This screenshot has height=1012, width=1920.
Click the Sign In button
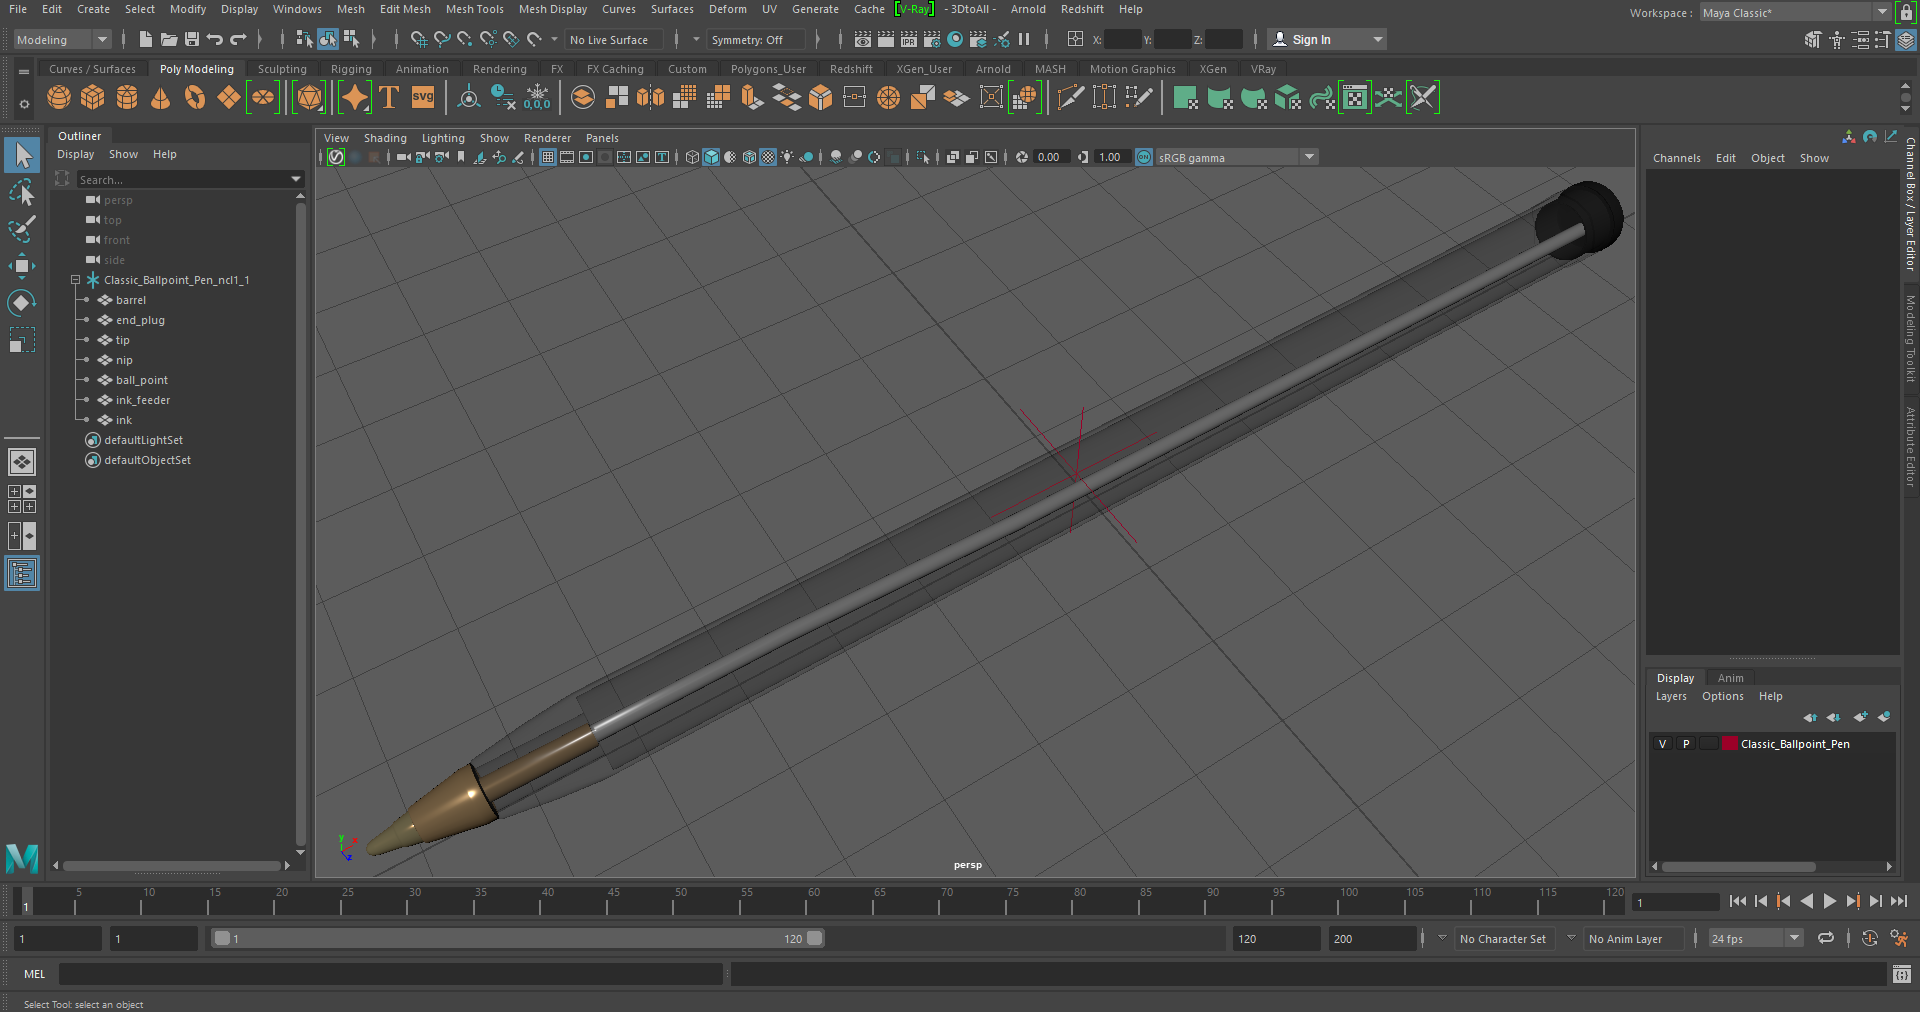tap(1311, 40)
